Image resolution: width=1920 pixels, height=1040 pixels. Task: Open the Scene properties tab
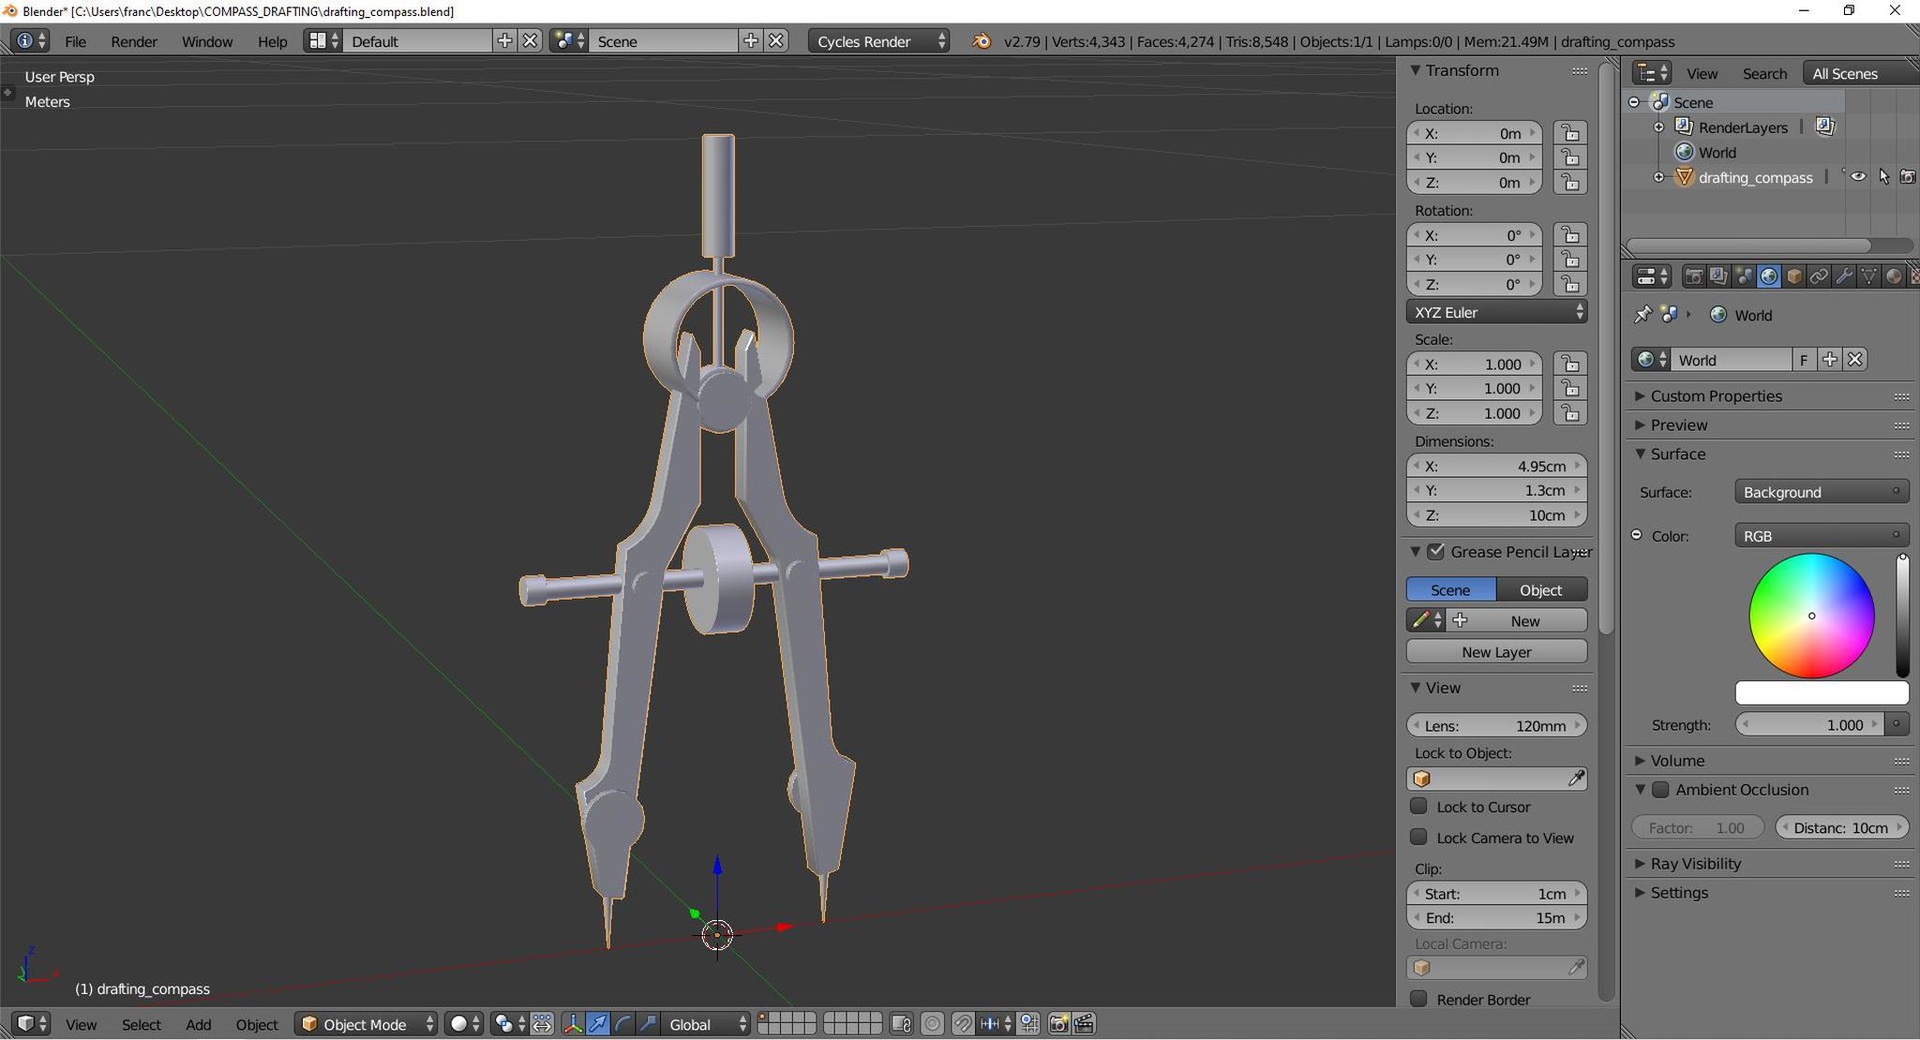[1743, 276]
